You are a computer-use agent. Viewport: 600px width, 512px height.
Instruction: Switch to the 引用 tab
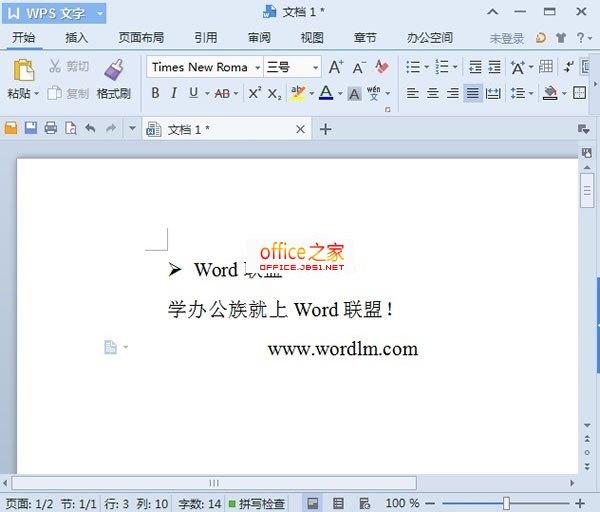206,38
